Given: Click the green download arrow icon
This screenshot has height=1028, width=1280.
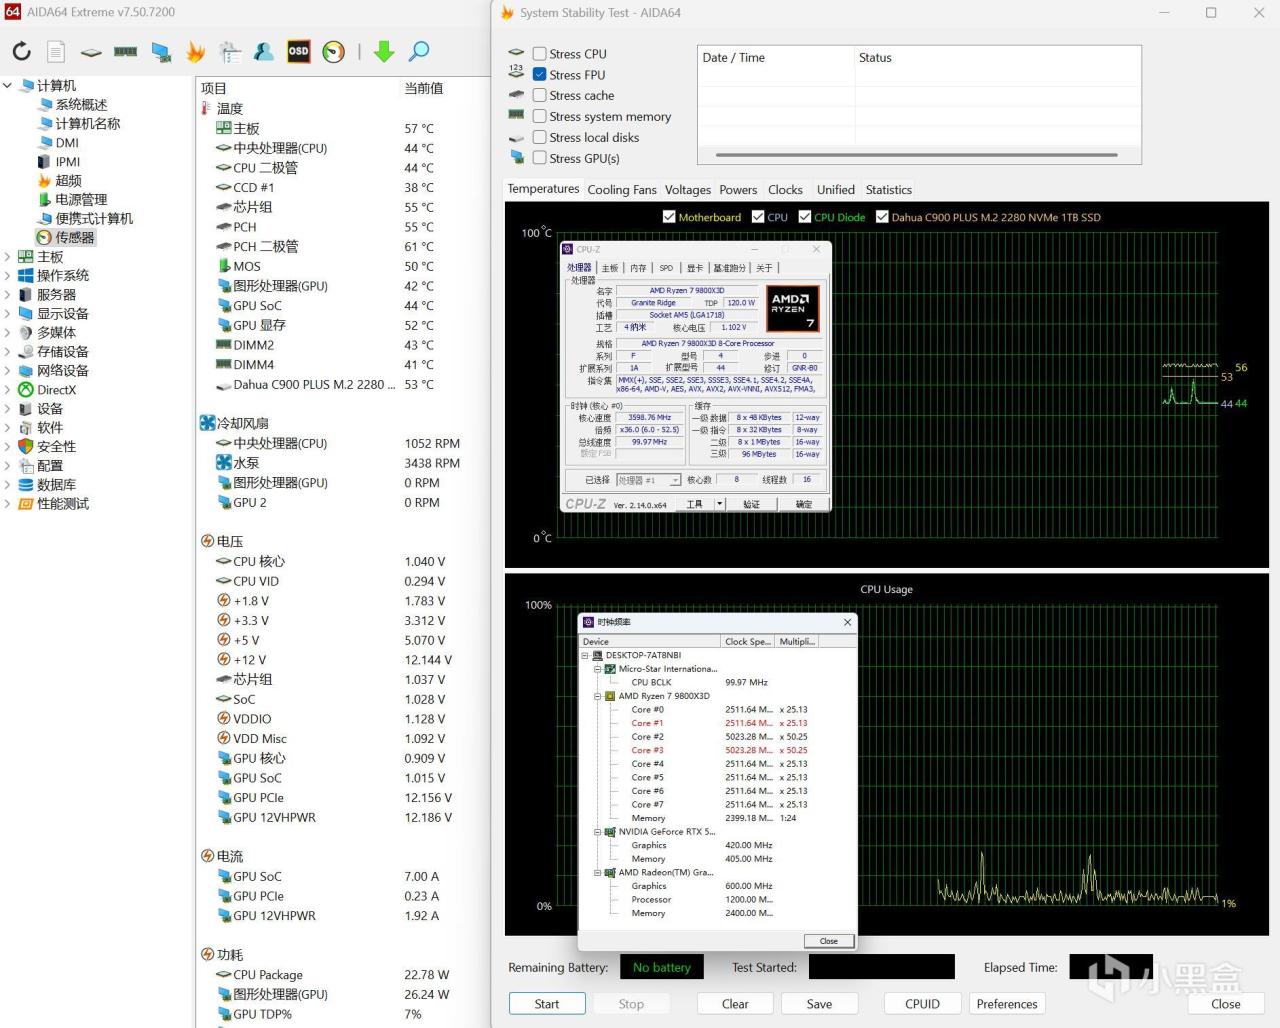Looking at the screenshot, I should pos(383,52).
